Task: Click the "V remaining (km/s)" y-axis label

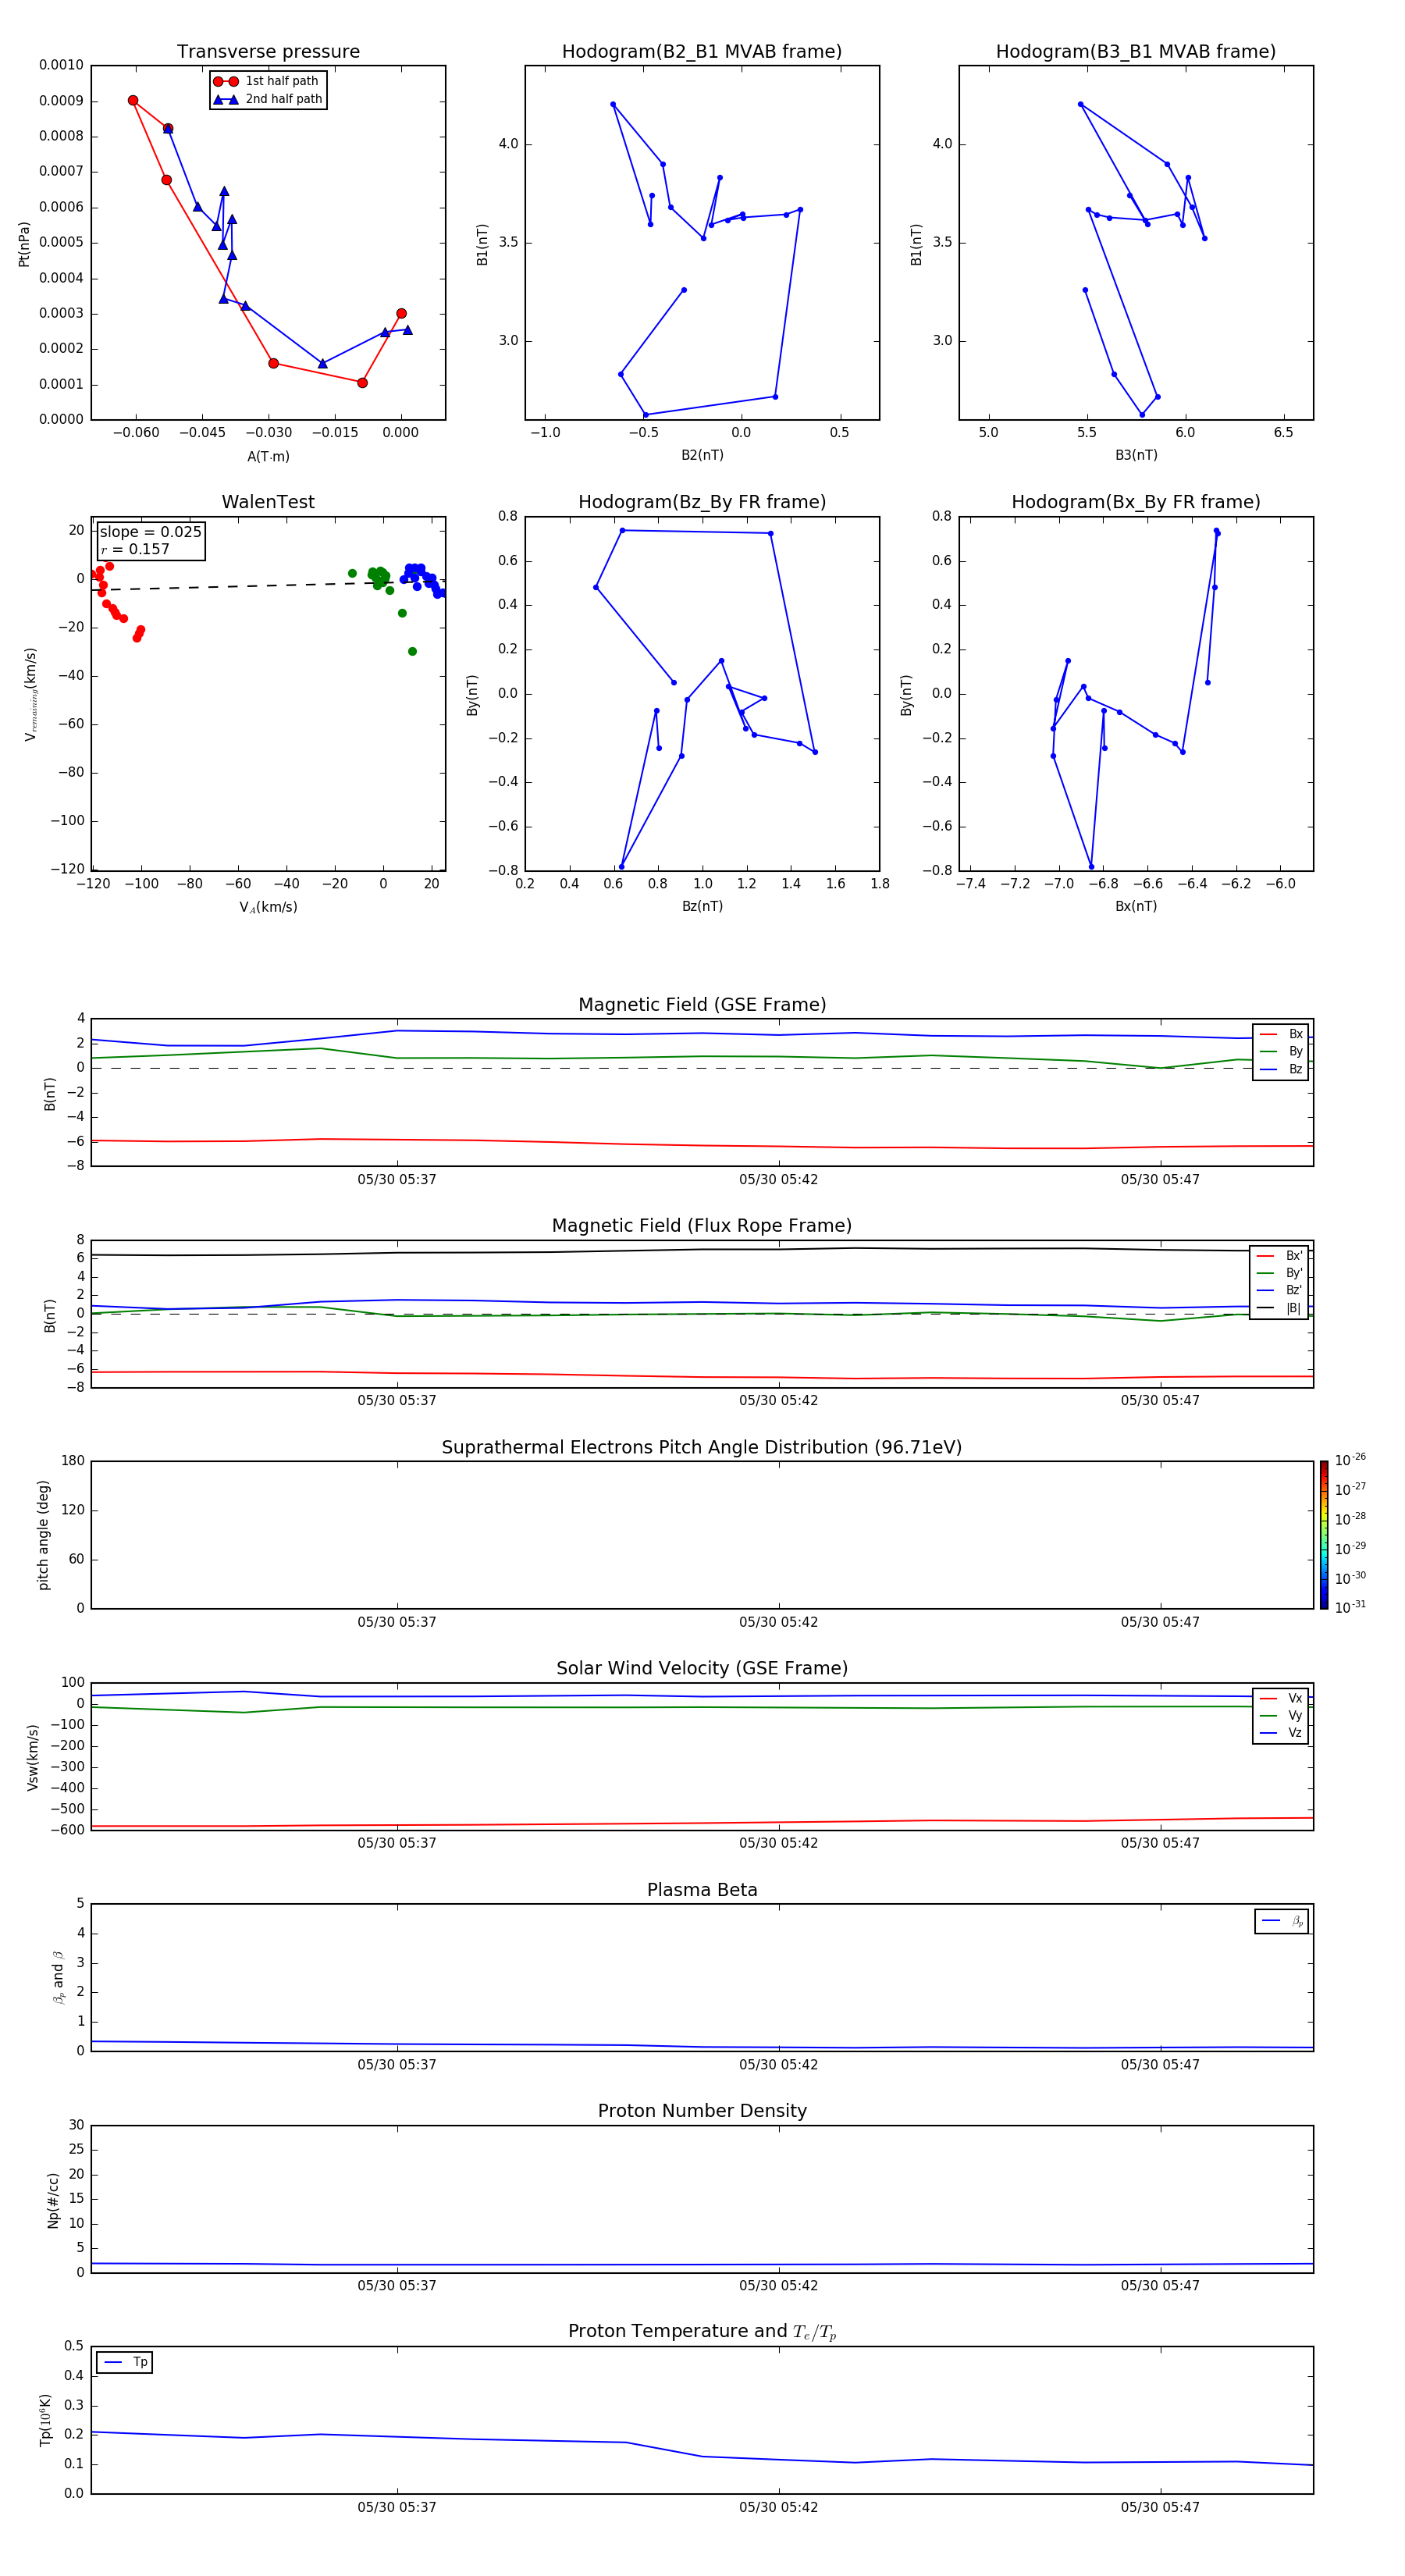Action: 31,695
